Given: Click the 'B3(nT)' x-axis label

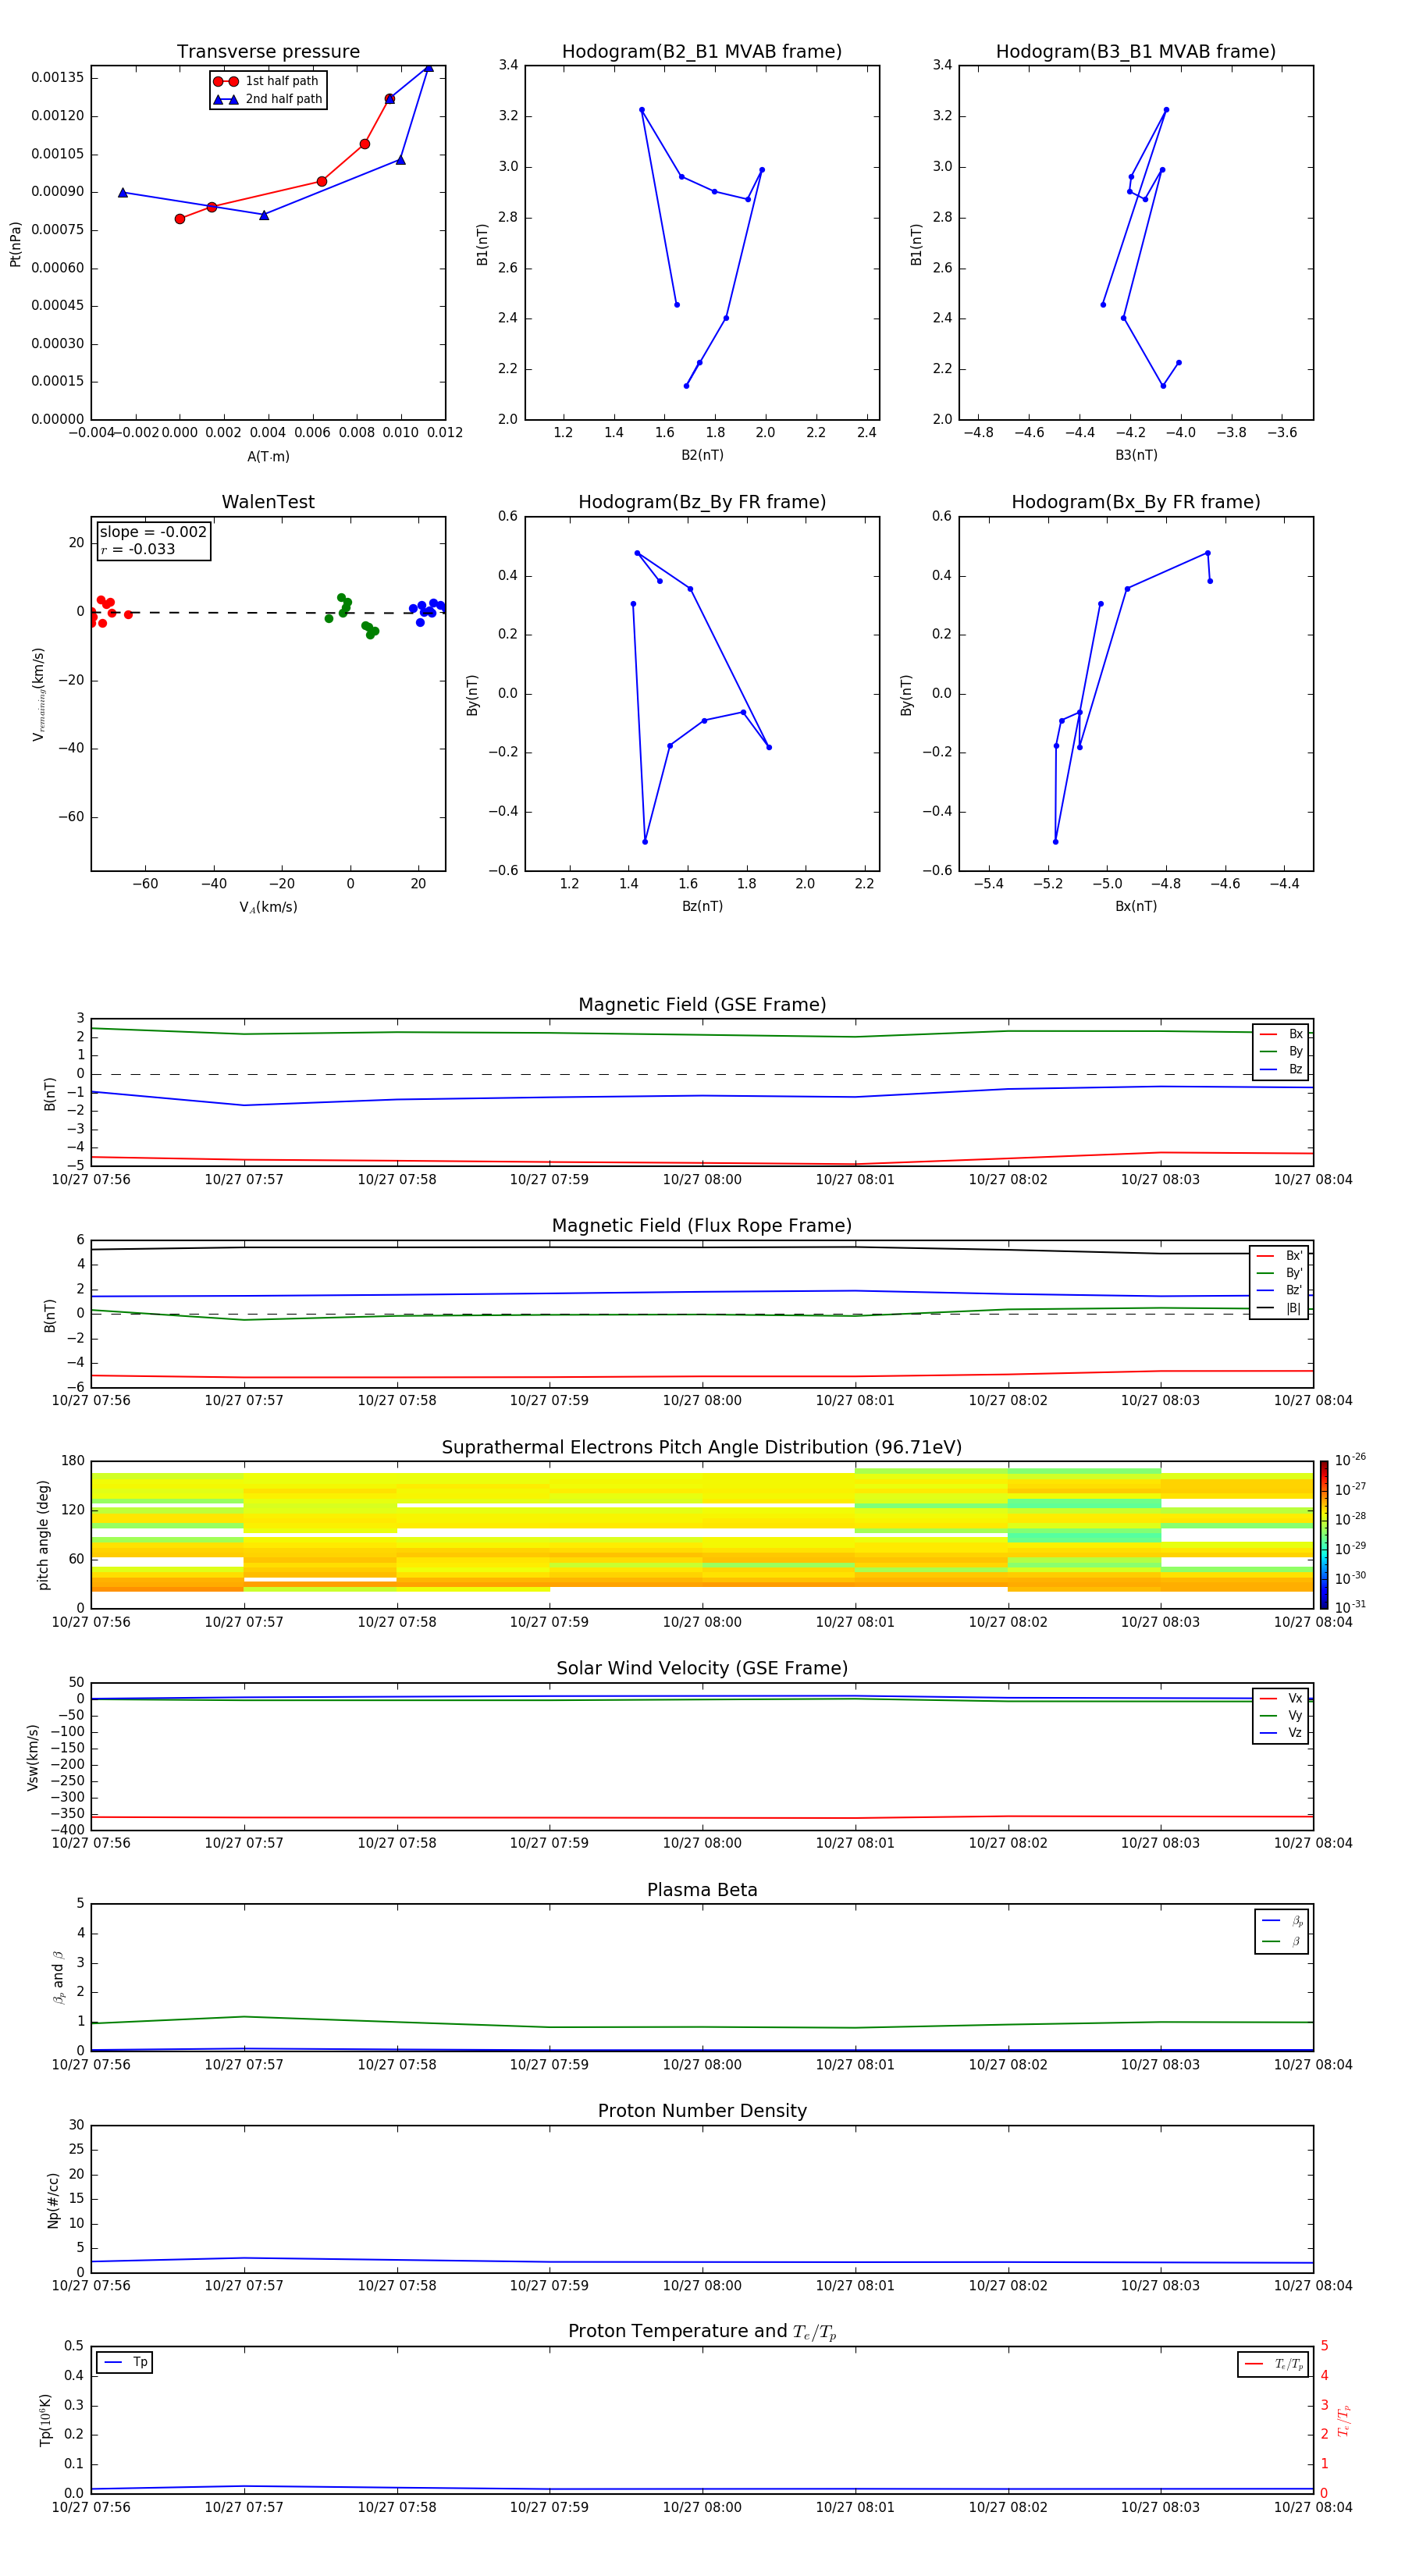Looking at the screenshot, I should [1136, 455].
